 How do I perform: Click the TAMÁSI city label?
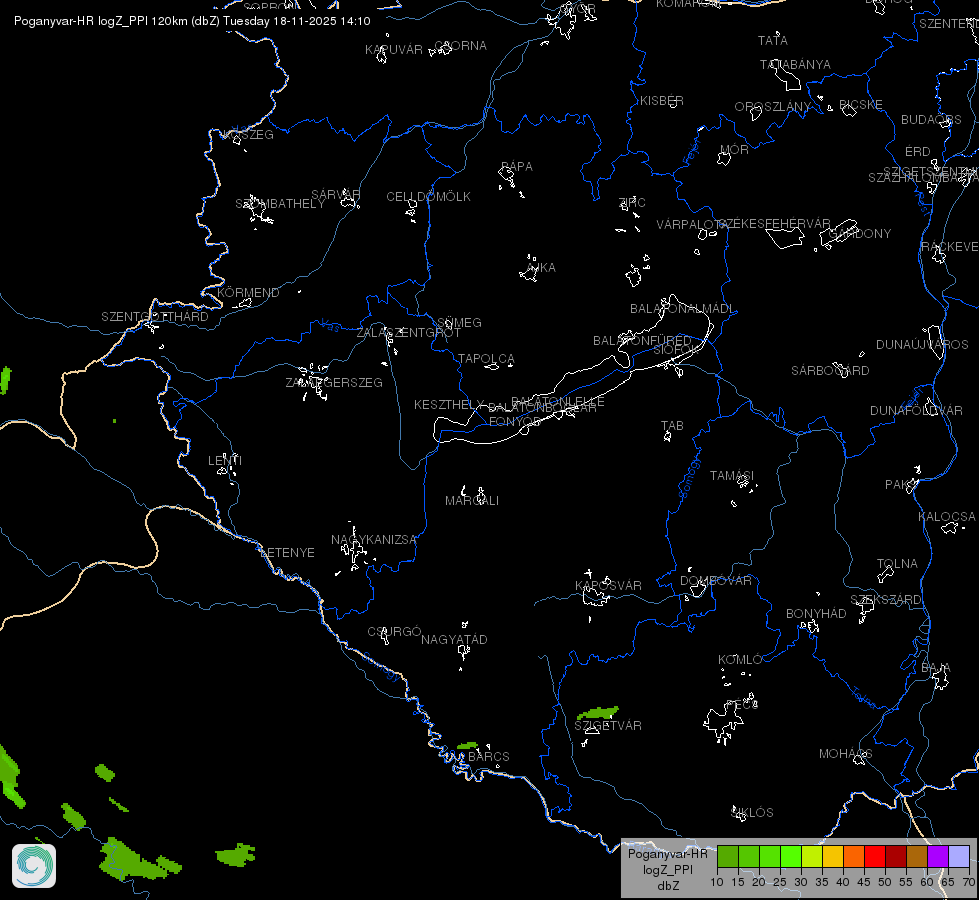click(732, 476)
